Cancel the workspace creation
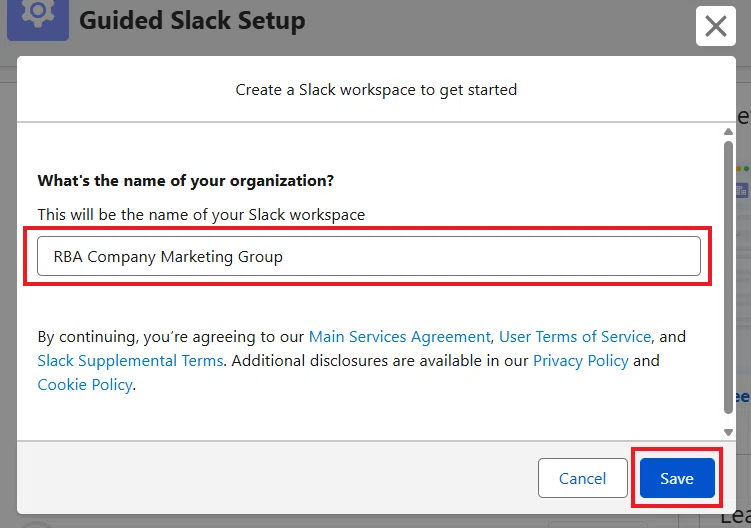This screenshot has height=528, width=751. (x=582, y=478)
